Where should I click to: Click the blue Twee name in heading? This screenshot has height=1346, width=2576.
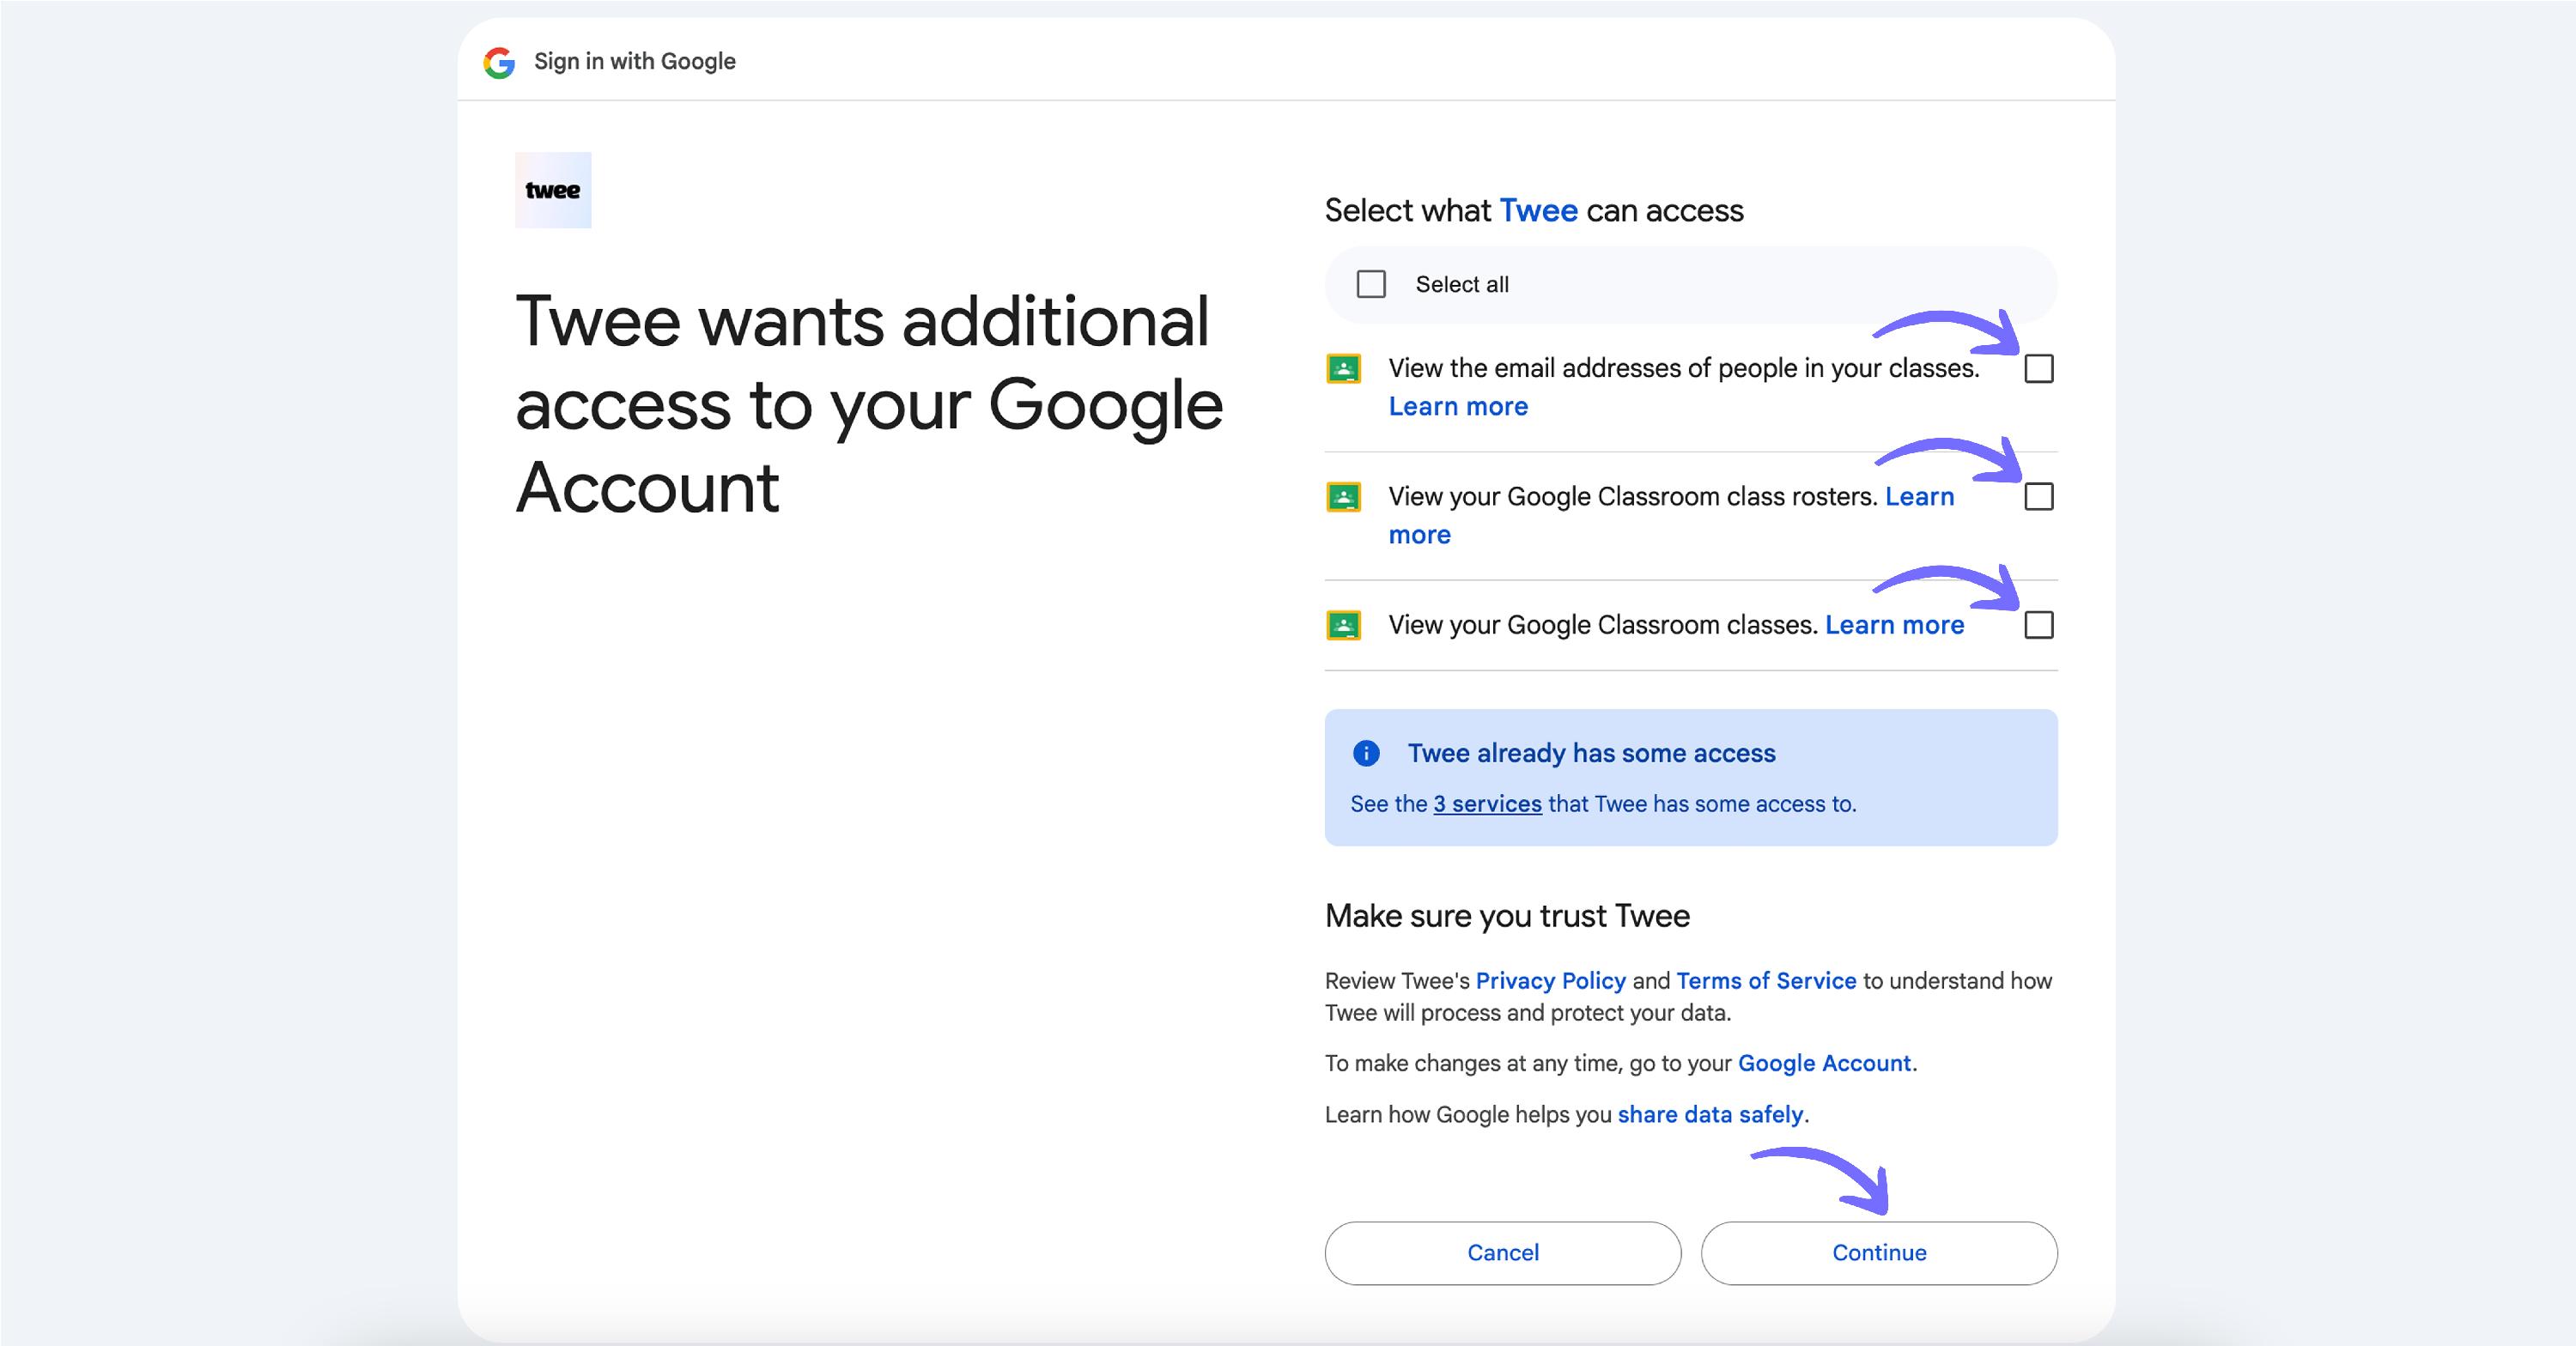coord(1538,211)
